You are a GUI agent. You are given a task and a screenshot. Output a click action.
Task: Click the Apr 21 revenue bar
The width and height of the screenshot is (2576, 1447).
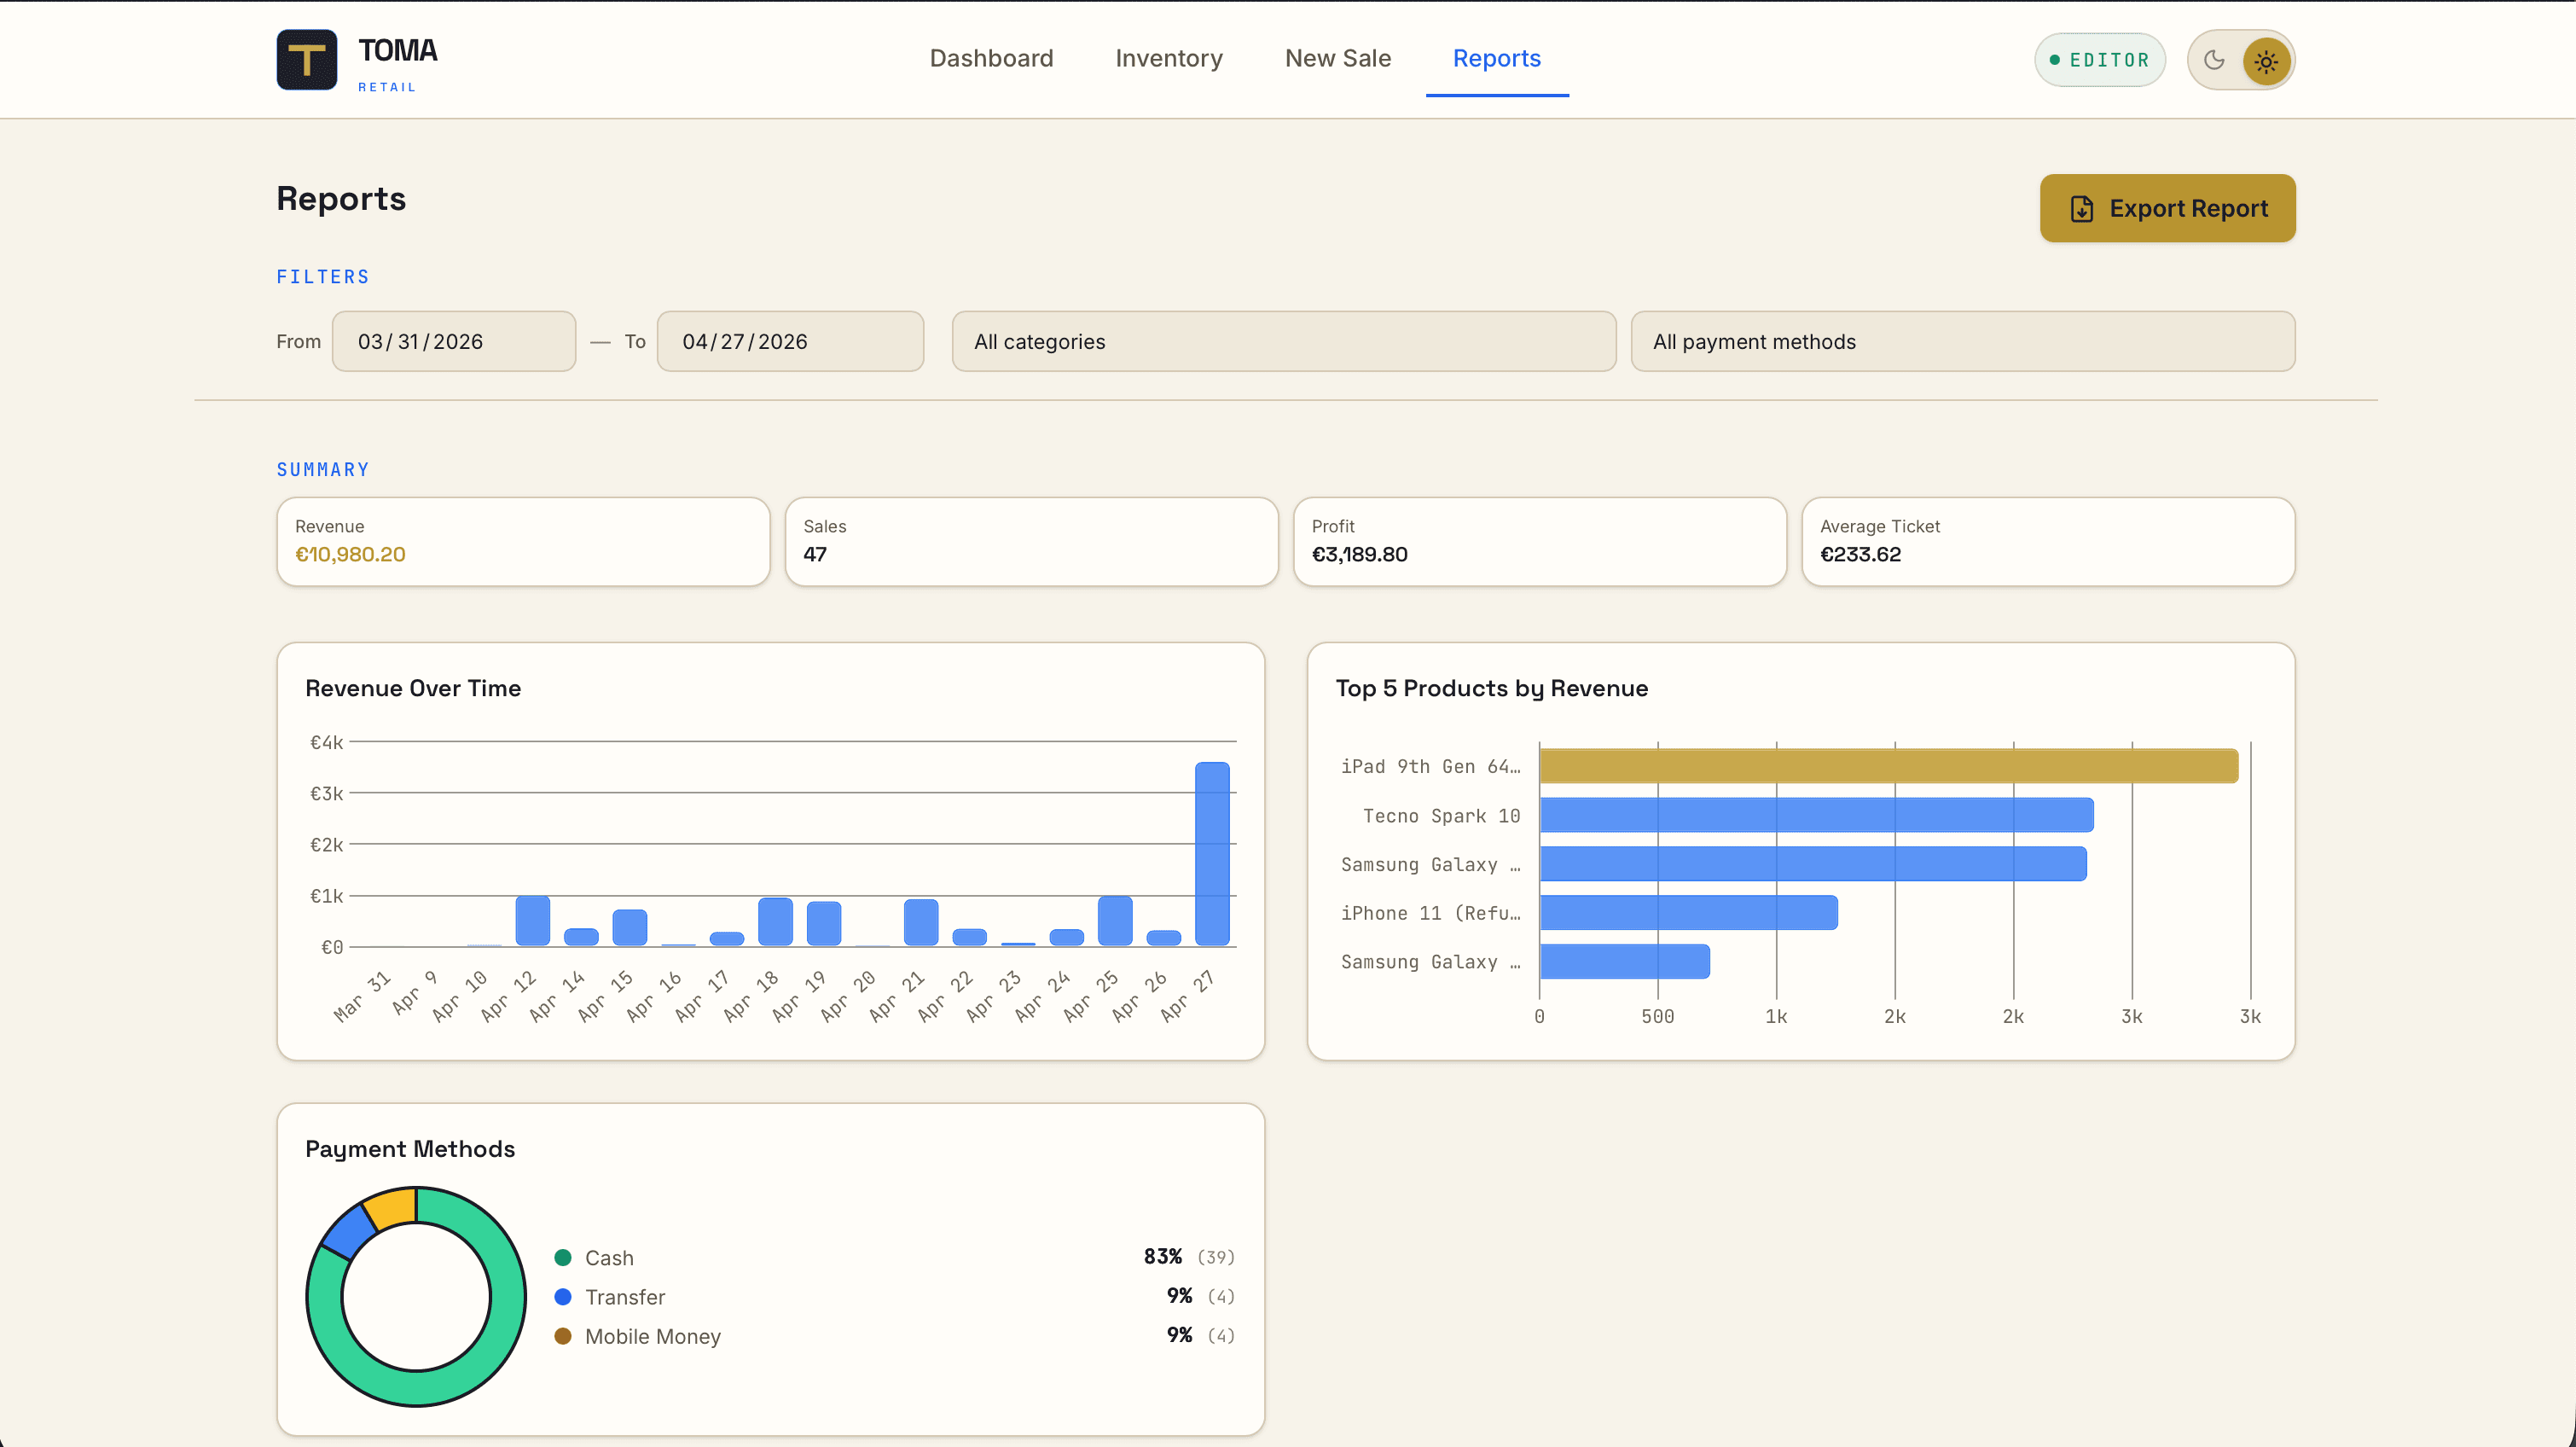921,922
